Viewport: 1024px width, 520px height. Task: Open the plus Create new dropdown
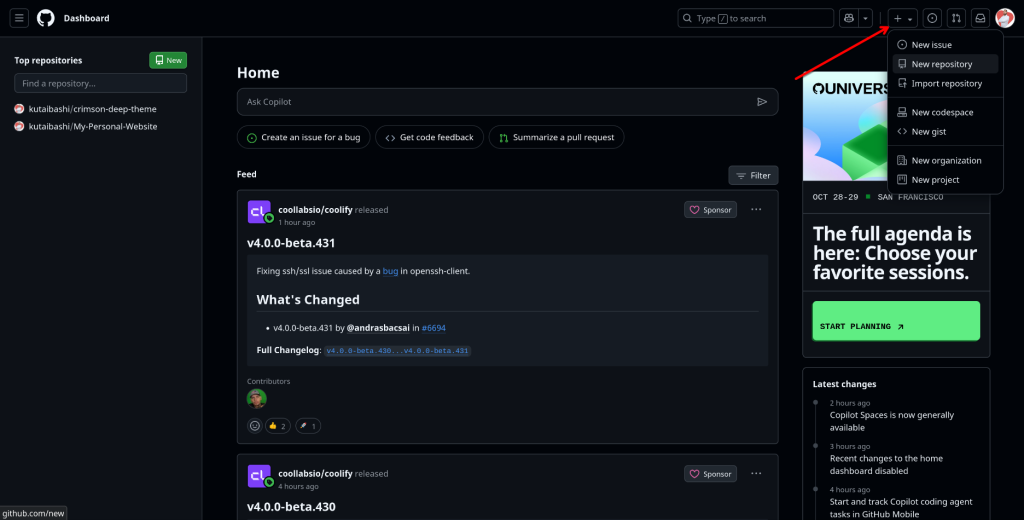[x=903, y=18]
